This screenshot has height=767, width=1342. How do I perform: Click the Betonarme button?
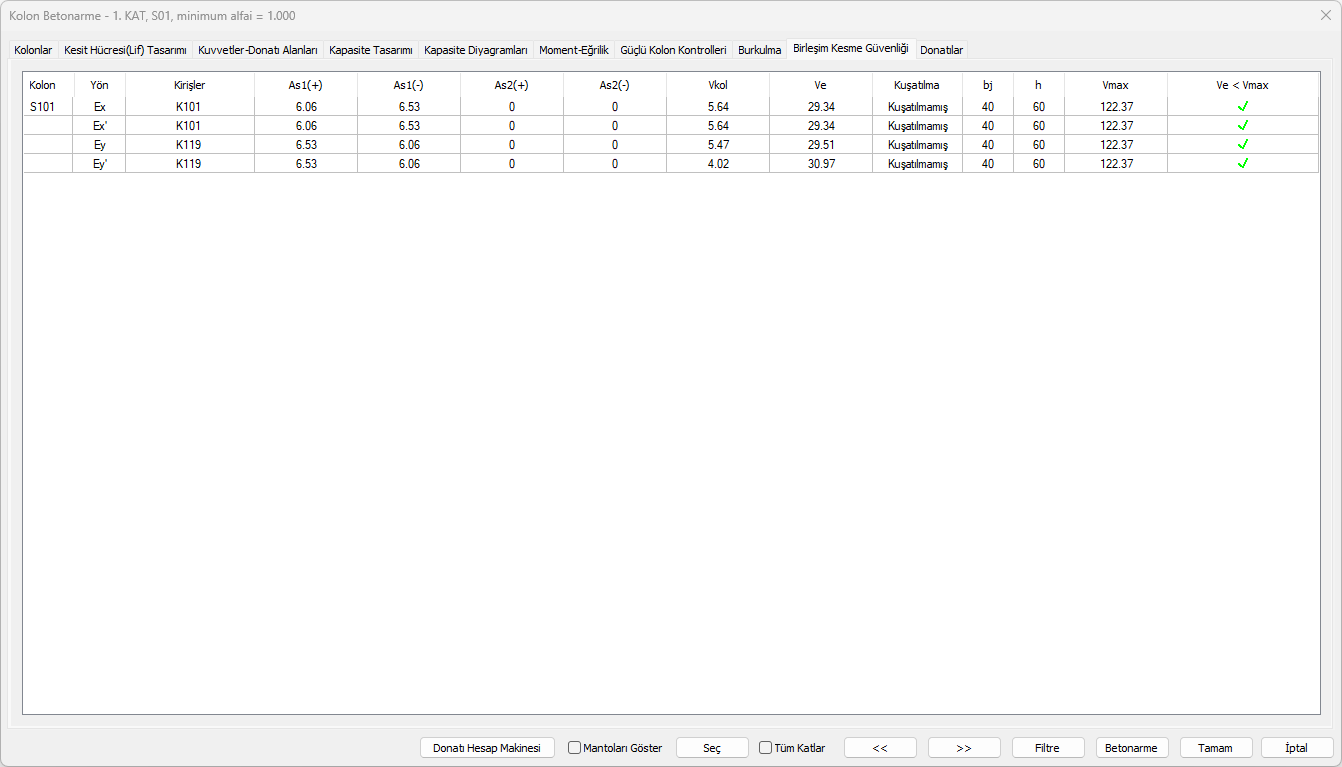point(1132,748)
